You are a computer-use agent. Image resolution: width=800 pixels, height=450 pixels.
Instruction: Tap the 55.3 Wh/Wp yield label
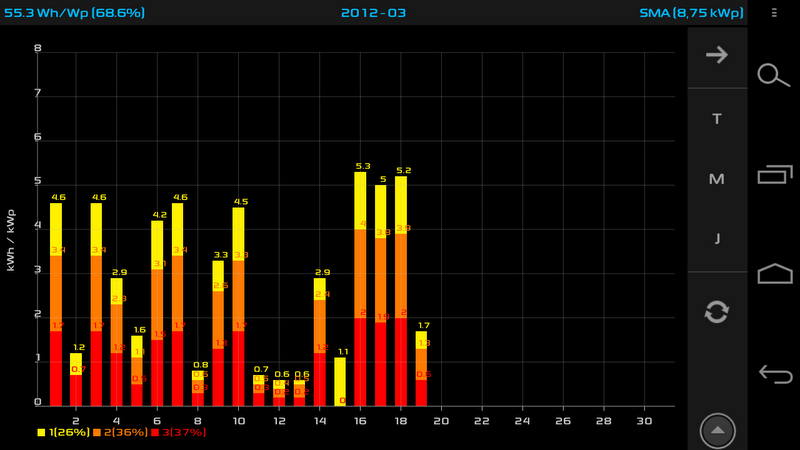(x=74, y=13)
